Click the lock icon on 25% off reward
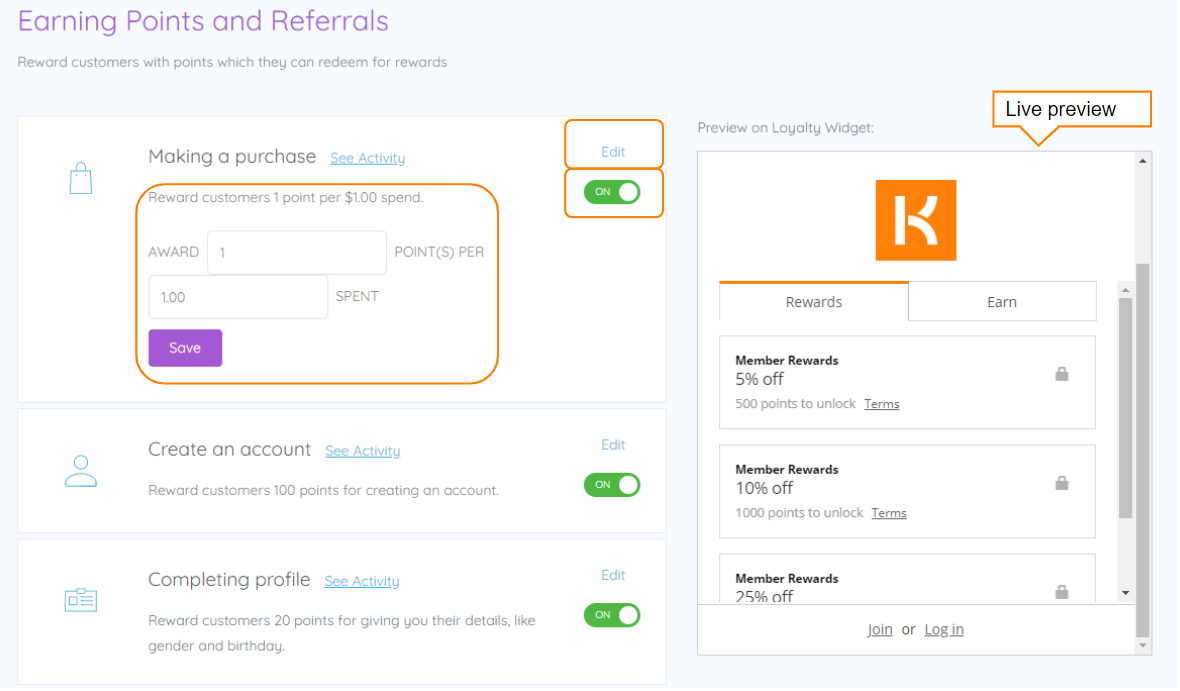 tap(1062, 592)
